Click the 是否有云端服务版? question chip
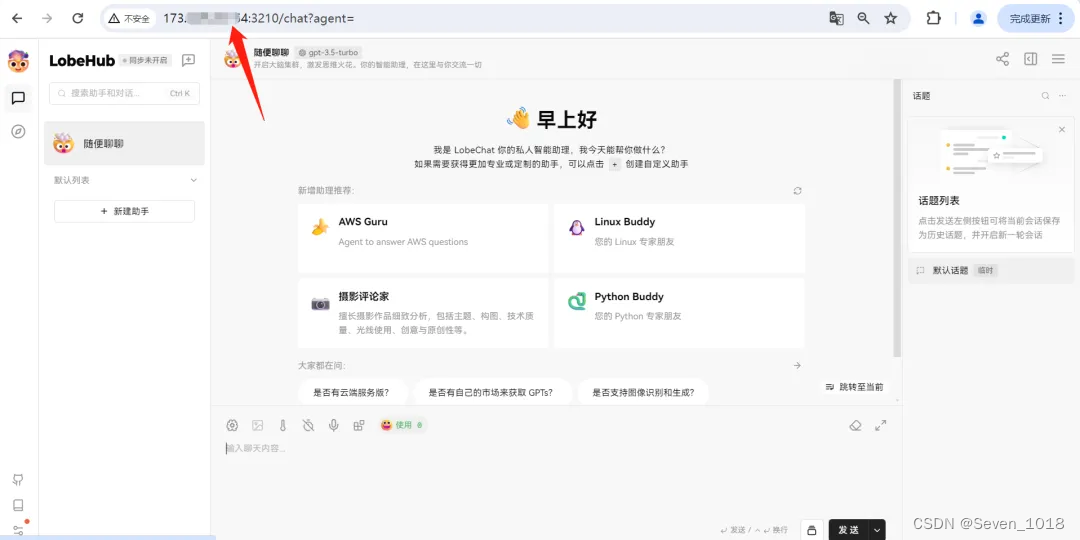 pyautogui.click(x=351, y=393)
